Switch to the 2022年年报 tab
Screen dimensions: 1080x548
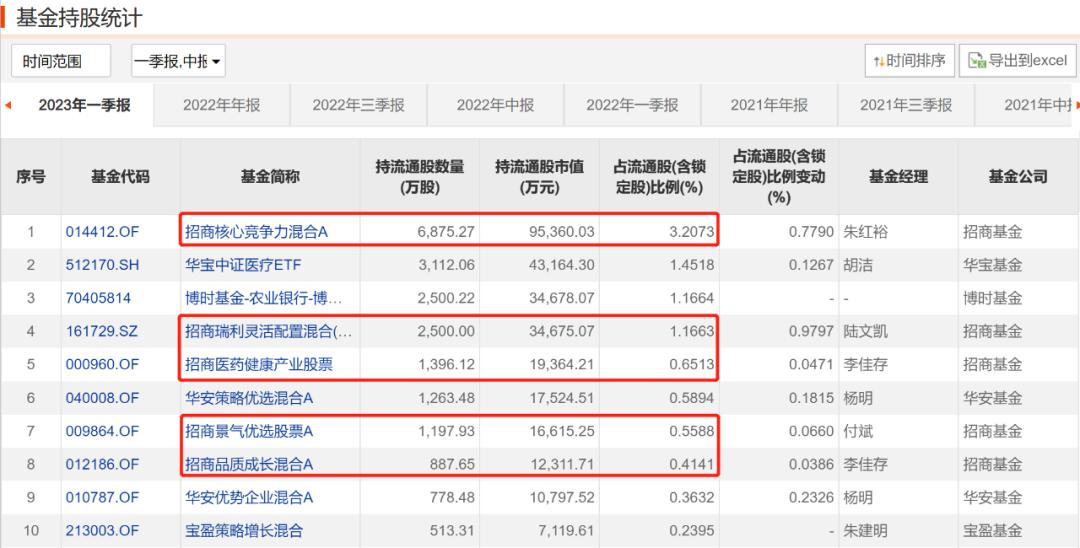click(222, 105)
